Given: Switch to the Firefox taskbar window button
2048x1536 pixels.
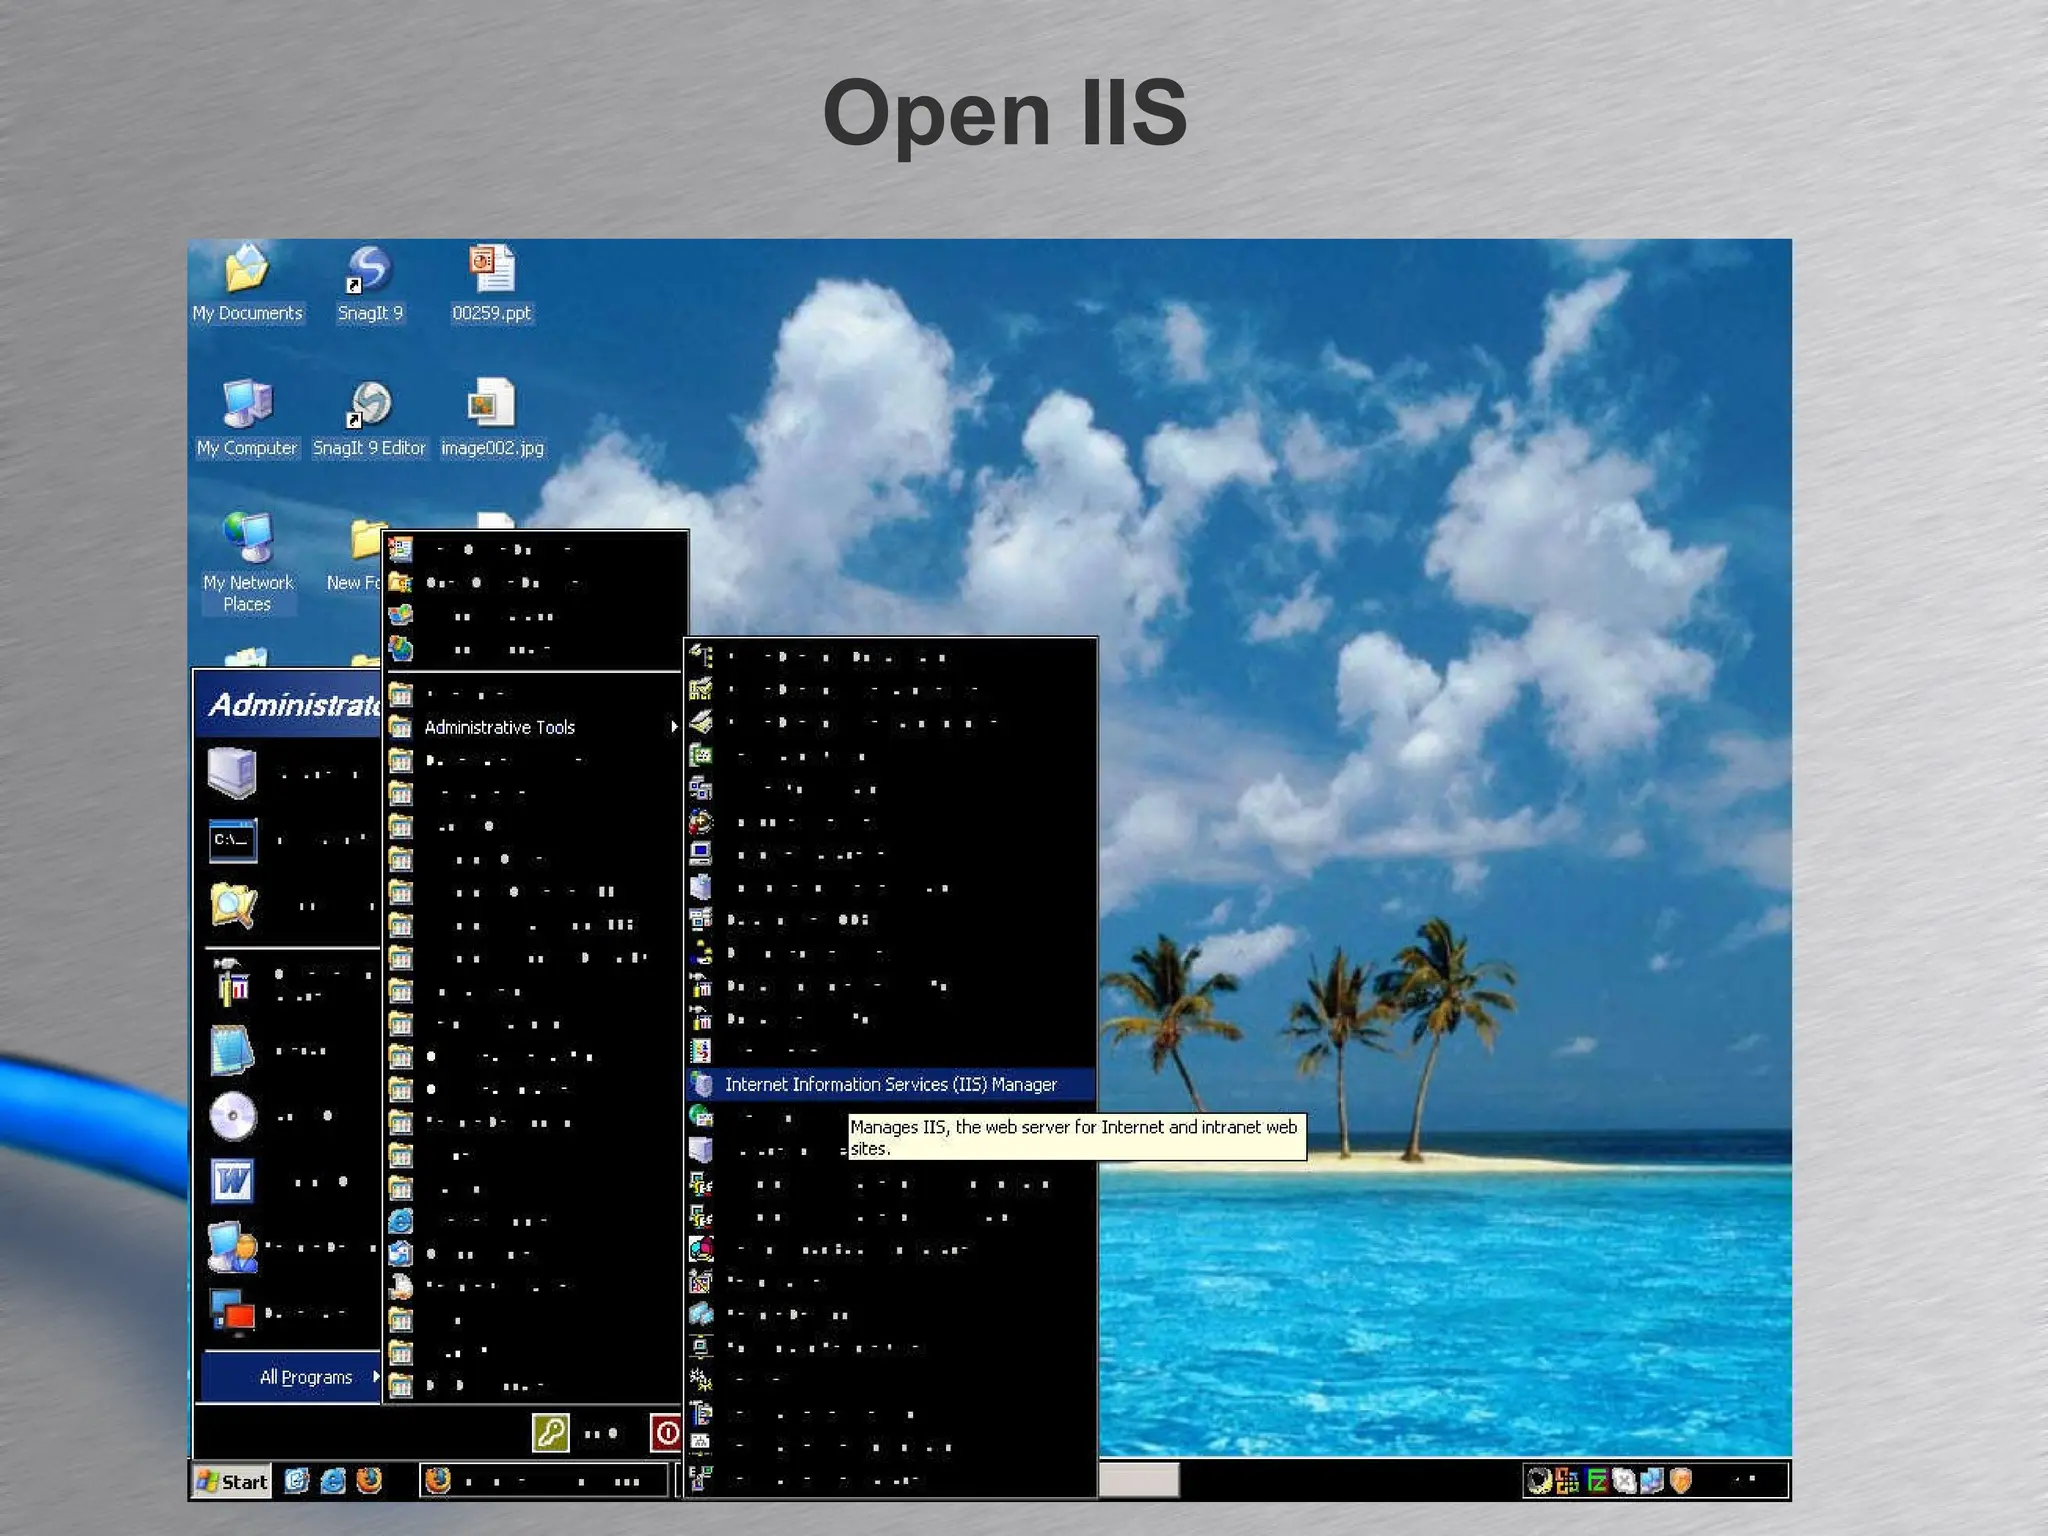Looking at the screenshot, I should pyautogui.click(x=544, y=1481).
